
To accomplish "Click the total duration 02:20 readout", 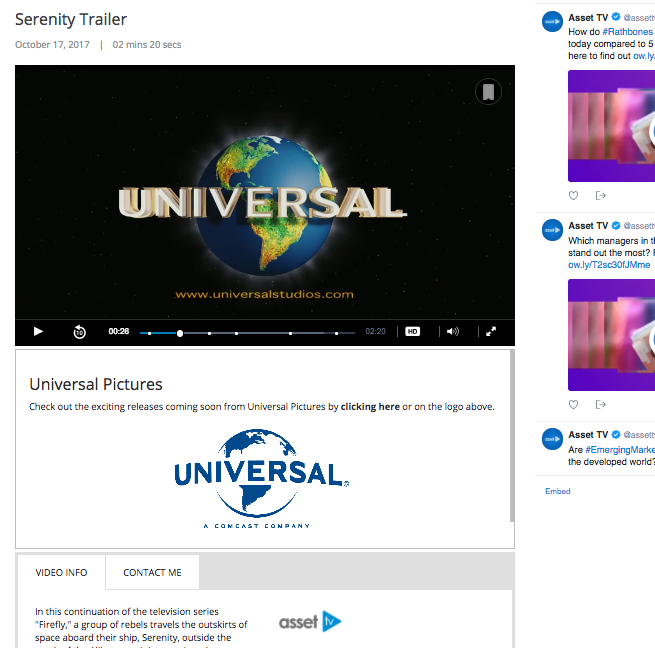I will click(x=375, y=331).
